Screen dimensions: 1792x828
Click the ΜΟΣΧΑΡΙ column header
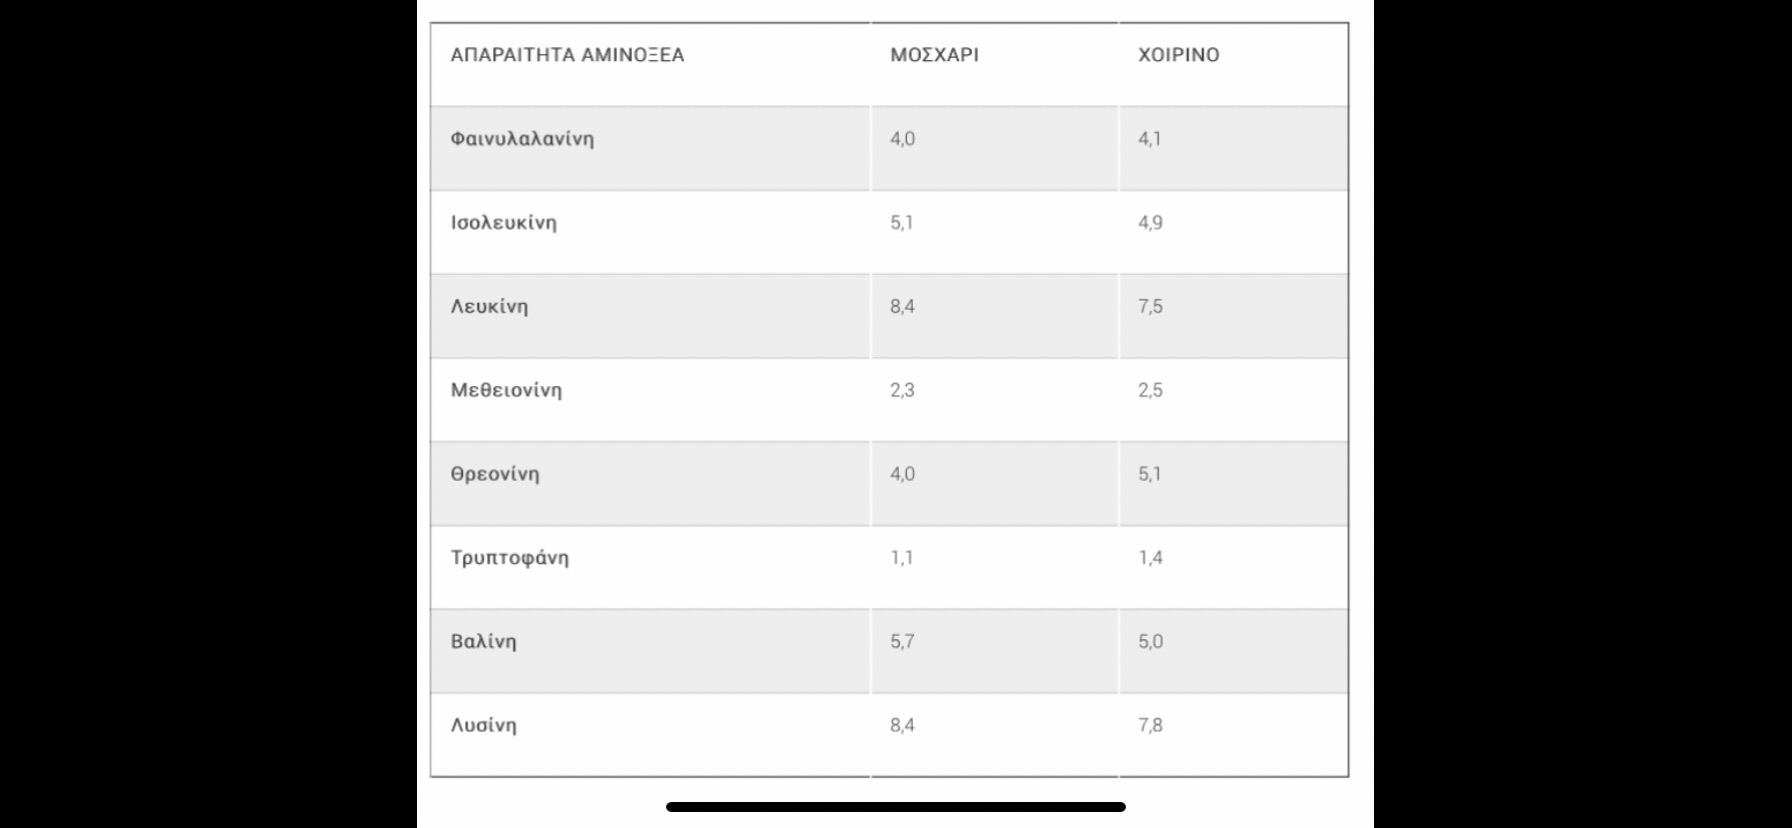(934, 55)
